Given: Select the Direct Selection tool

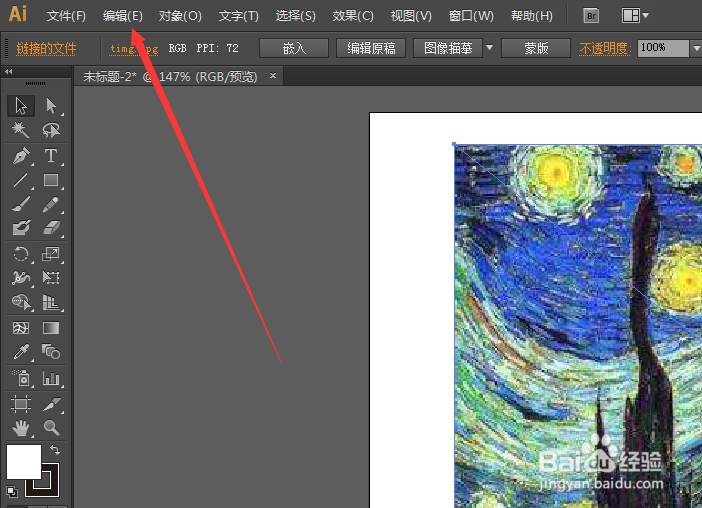Looking at the screenshot, I should 51,106.
